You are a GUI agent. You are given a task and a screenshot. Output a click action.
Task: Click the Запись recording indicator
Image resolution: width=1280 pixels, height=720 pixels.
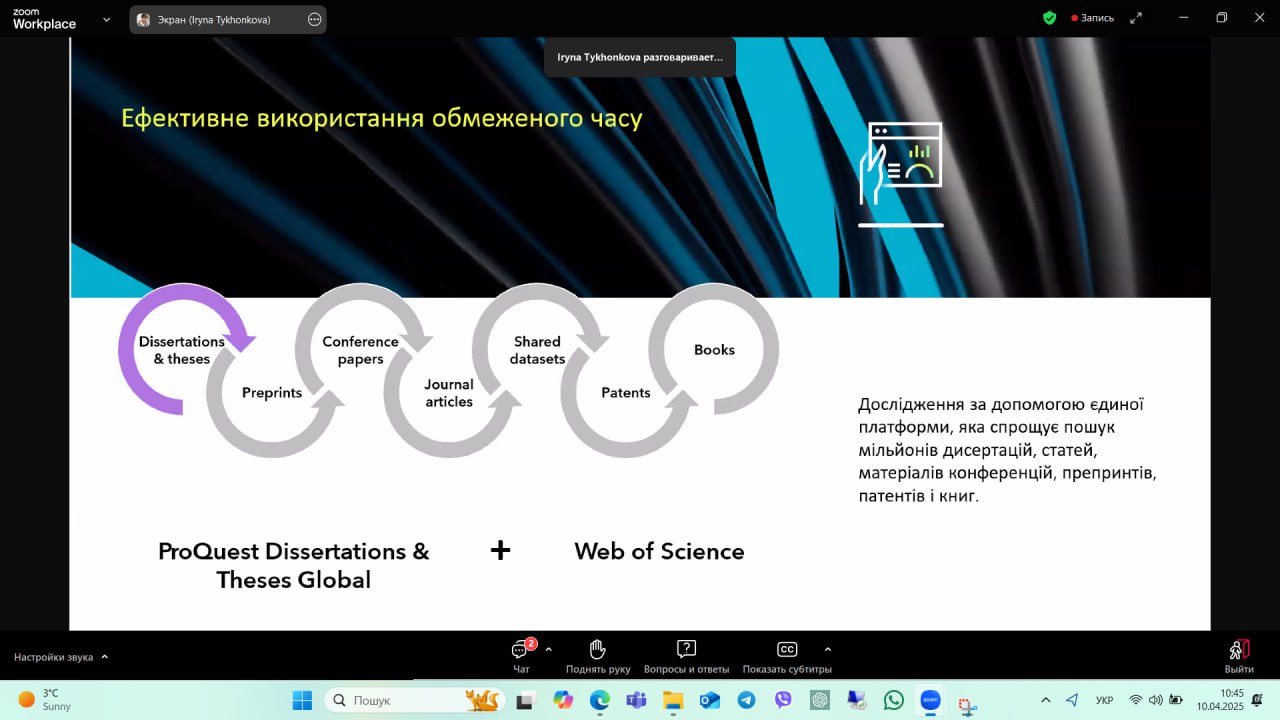[x=1092, y=18]
